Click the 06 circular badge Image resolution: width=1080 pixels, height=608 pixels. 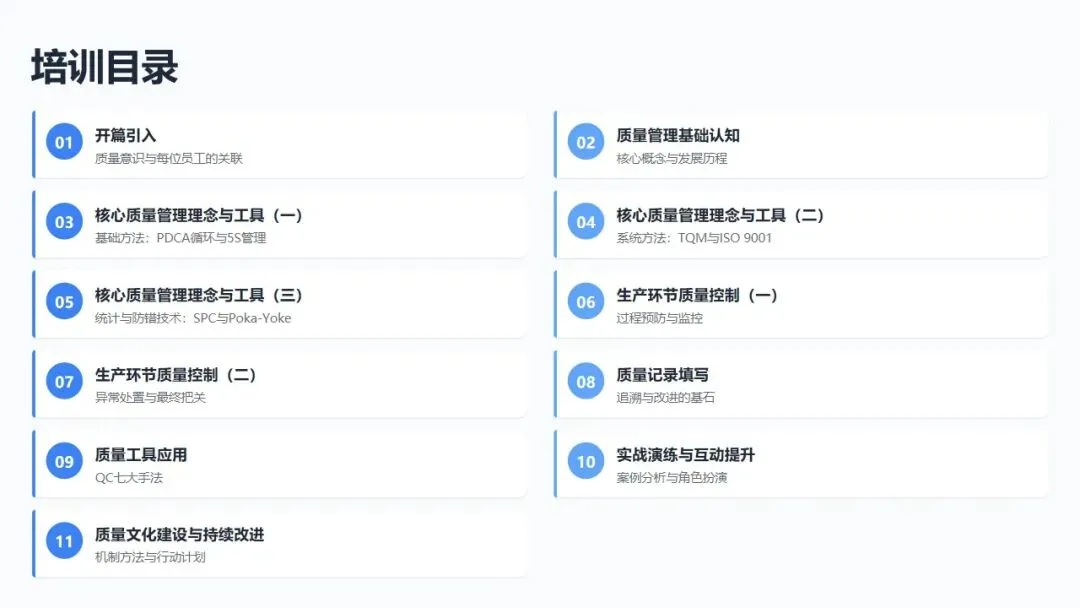click(x=585, y=302)
